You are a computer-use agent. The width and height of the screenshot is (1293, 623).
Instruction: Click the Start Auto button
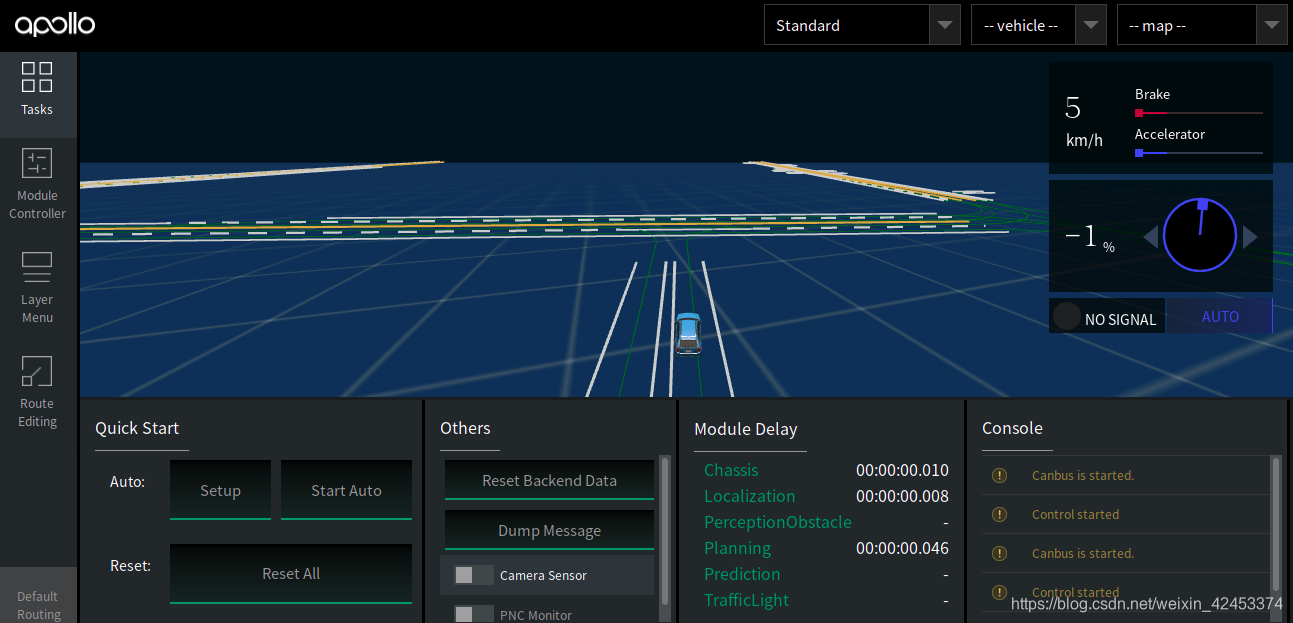(346, 490)
